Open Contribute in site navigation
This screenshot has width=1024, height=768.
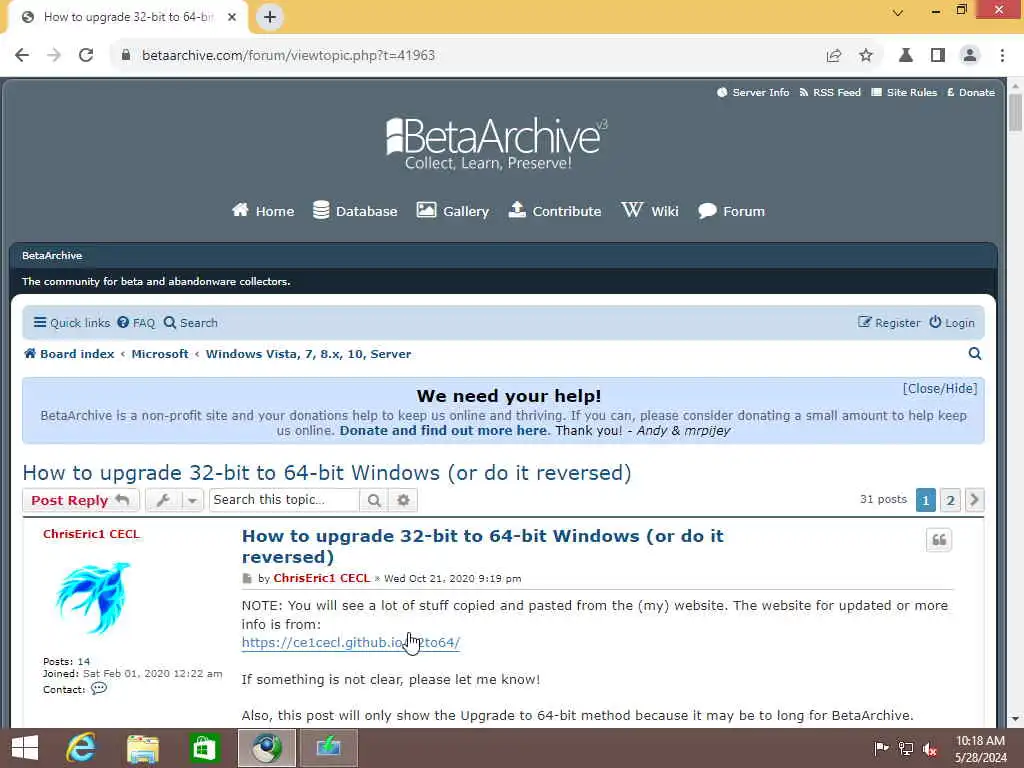point(554,211)
